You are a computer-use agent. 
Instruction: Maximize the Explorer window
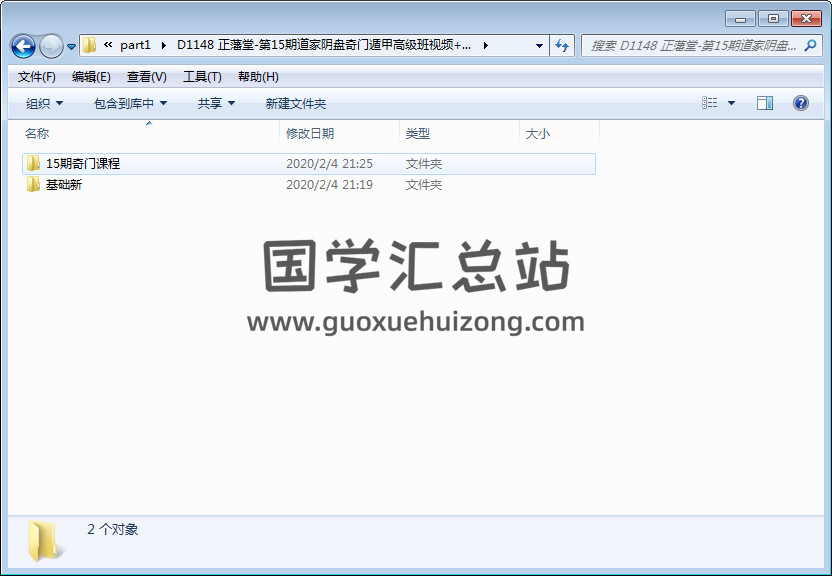[773, 19]
